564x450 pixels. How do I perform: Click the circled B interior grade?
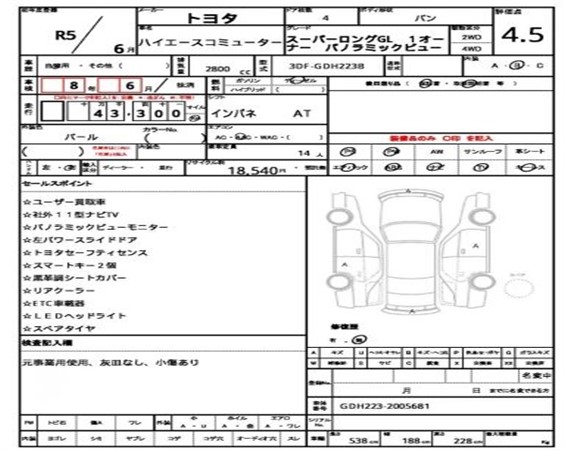[x=517, y=66]
